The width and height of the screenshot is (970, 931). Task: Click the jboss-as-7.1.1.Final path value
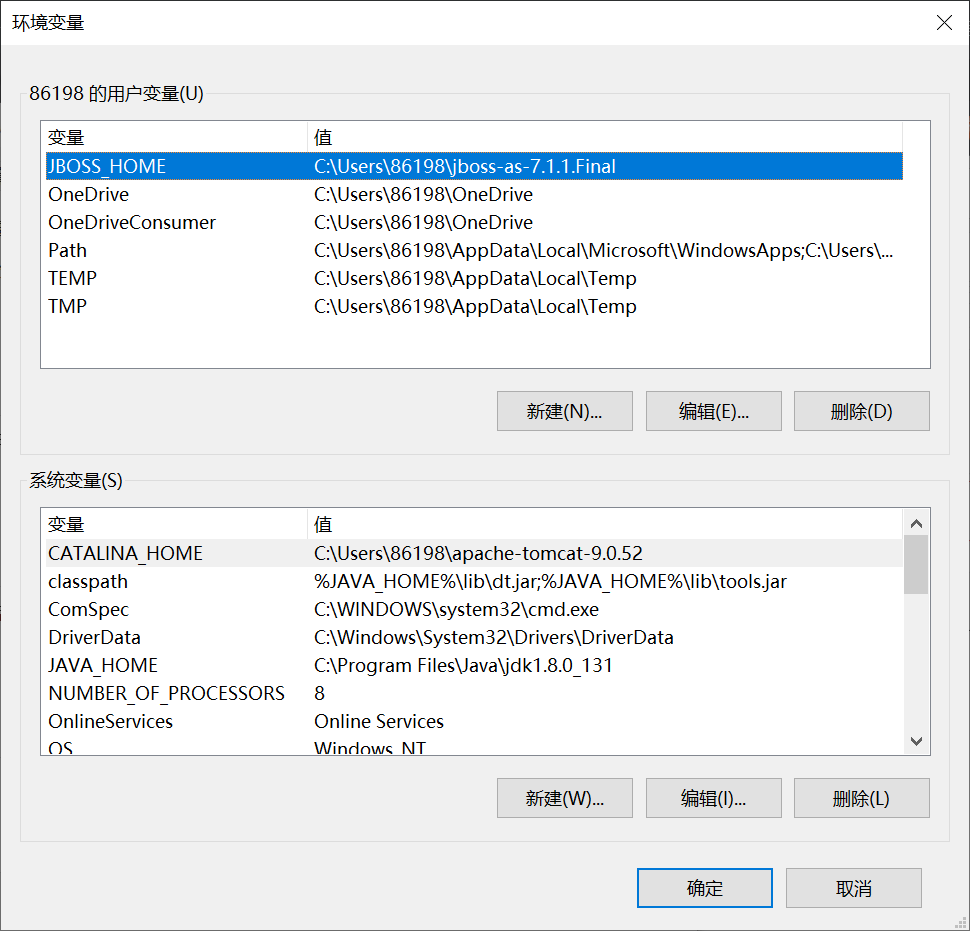click(465, 166)
